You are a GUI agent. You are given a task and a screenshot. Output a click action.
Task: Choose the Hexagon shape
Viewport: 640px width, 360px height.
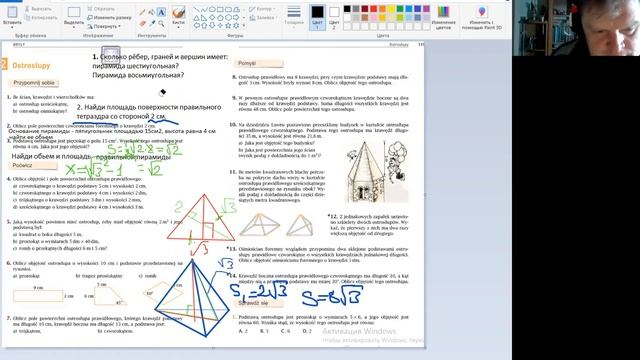click(228, 18)
